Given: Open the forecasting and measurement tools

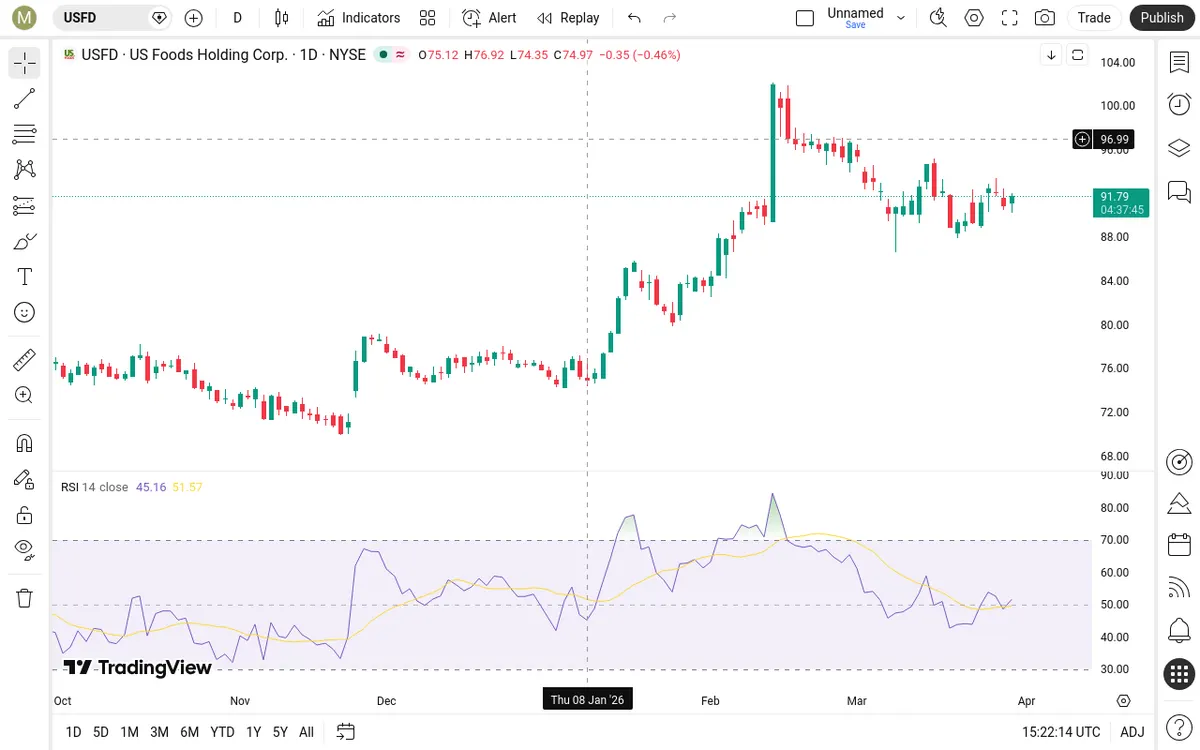Looking at the screenshot, I should 25,206.
